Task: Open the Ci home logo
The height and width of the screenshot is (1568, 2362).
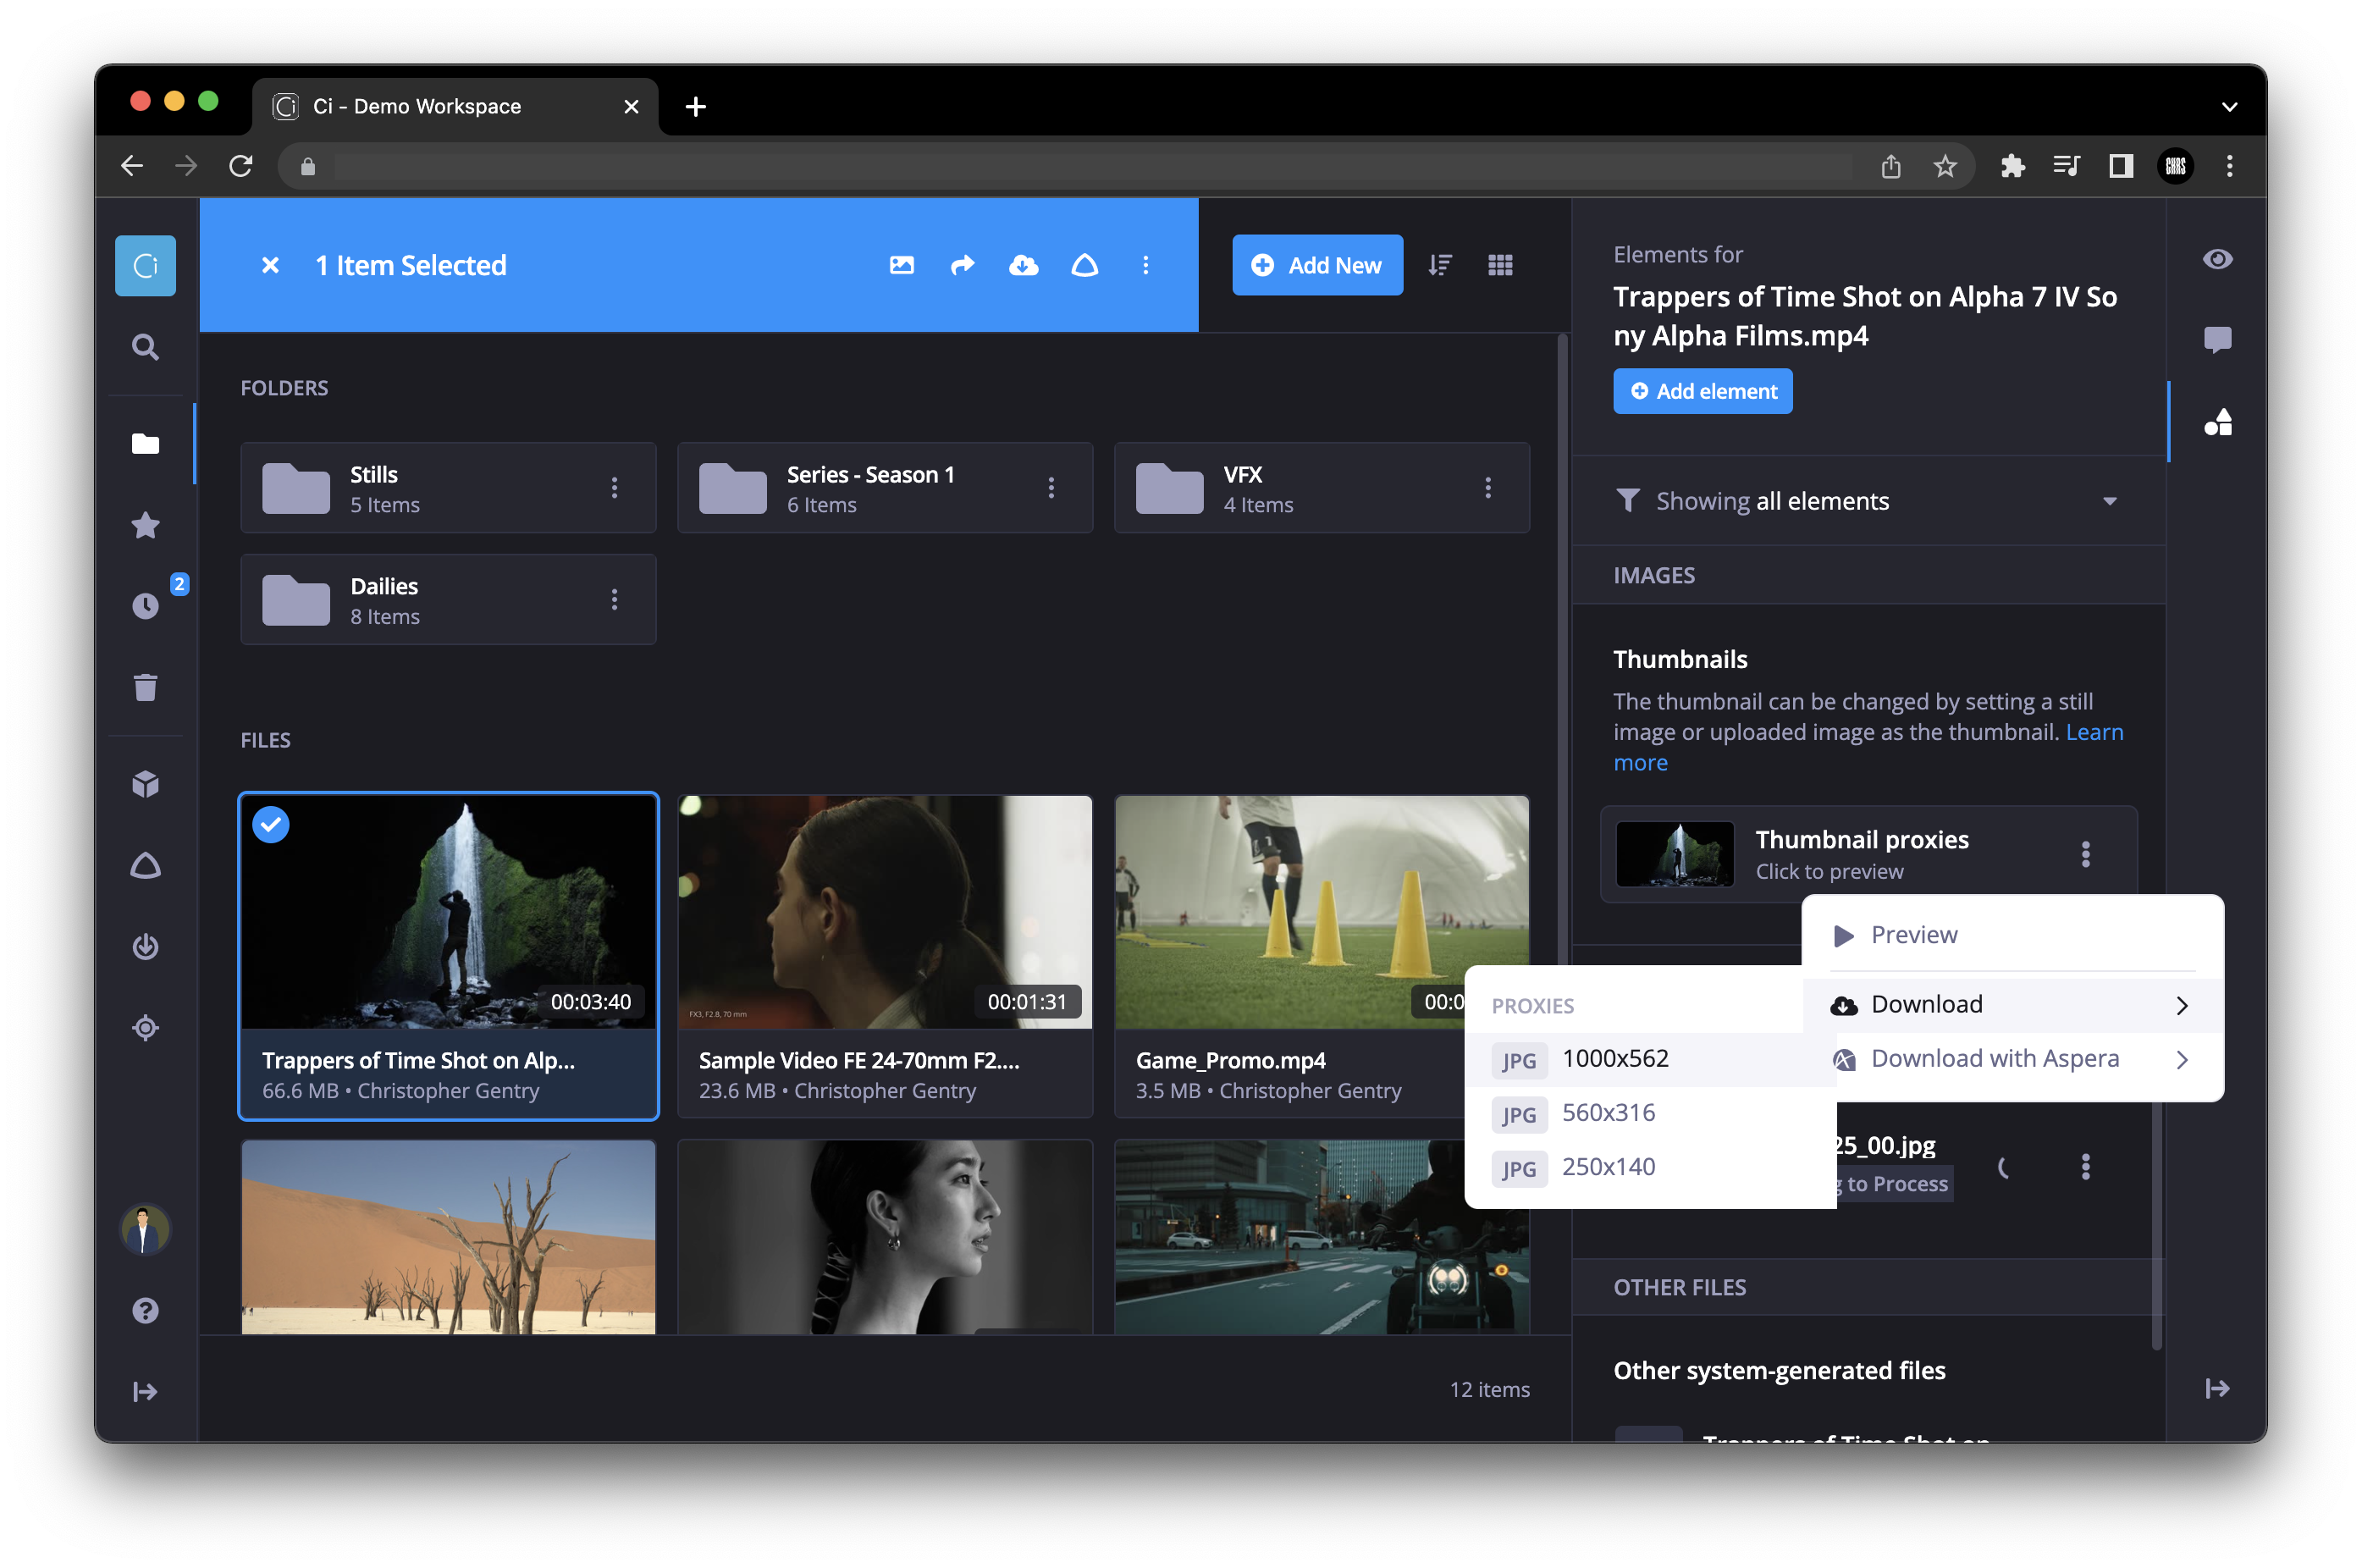Action: coord(145,265)
